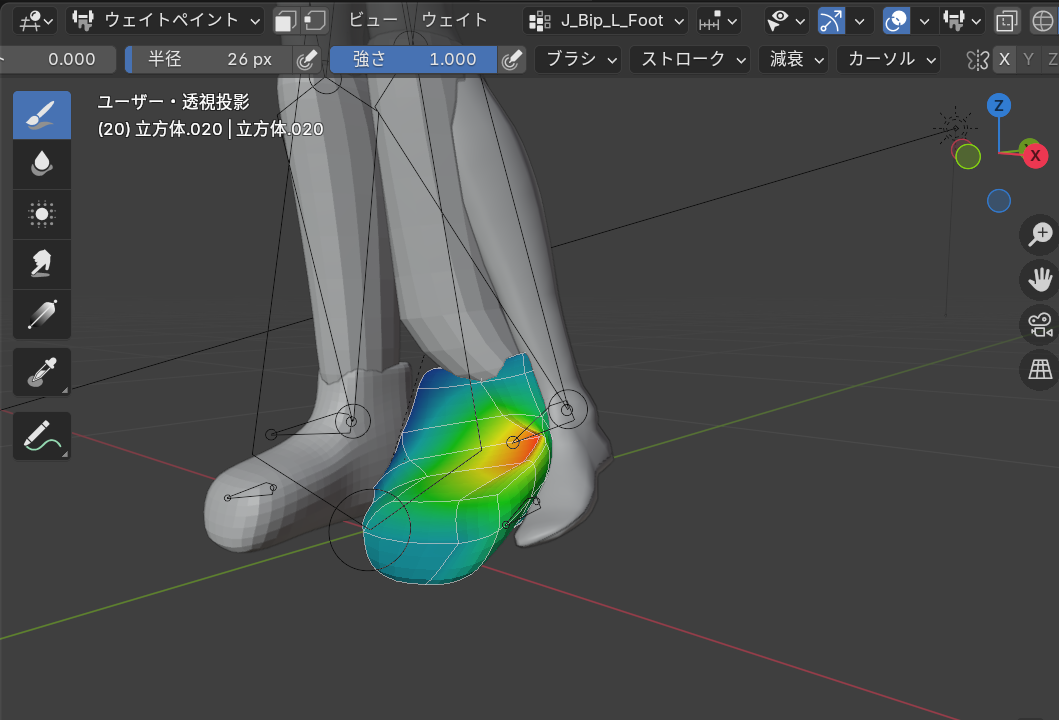The image size is (1059, 720).
Task: Toggle show gizmo button
Action: tap(831, 20)
